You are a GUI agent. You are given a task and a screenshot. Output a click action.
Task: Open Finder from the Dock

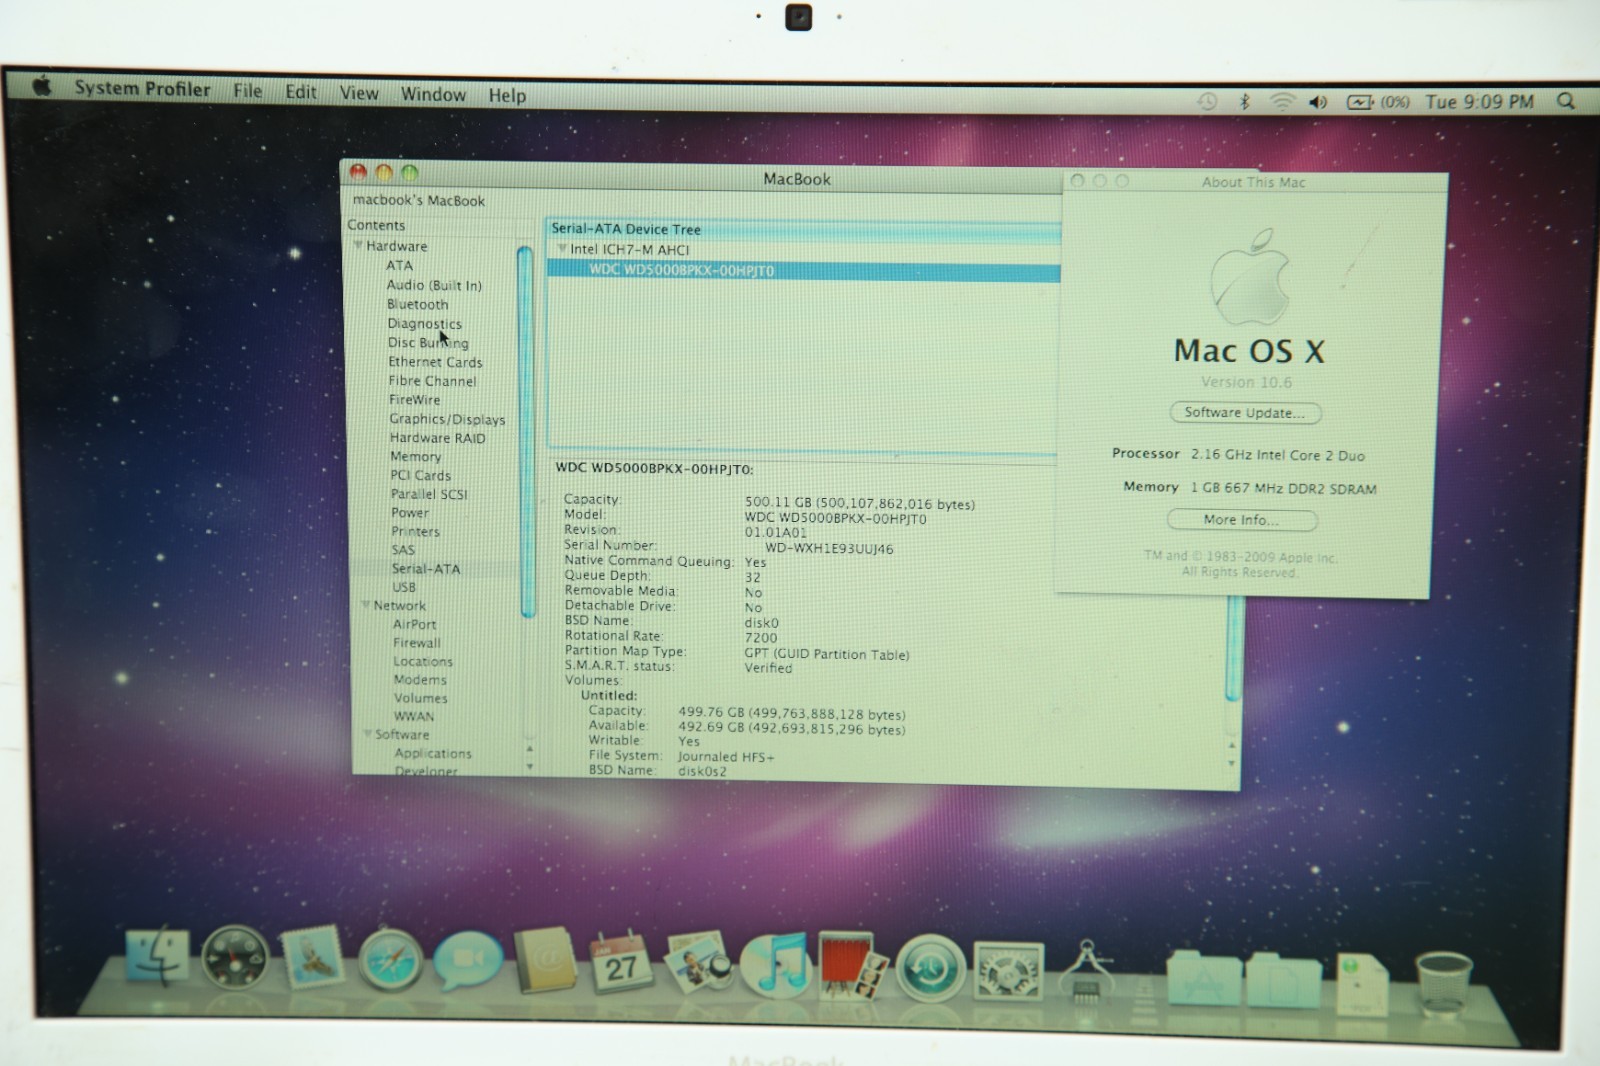click(156, 957)
